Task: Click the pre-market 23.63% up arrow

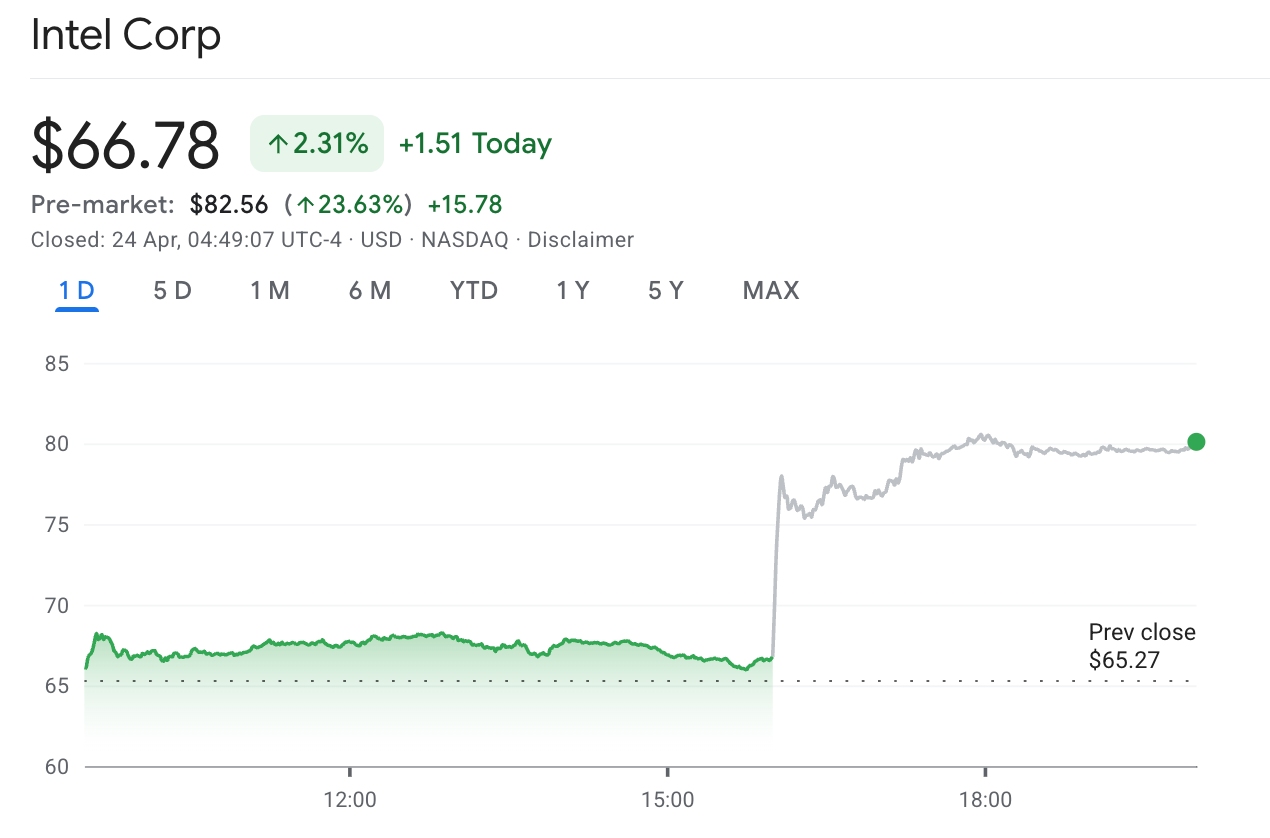Action: [304, 206]
